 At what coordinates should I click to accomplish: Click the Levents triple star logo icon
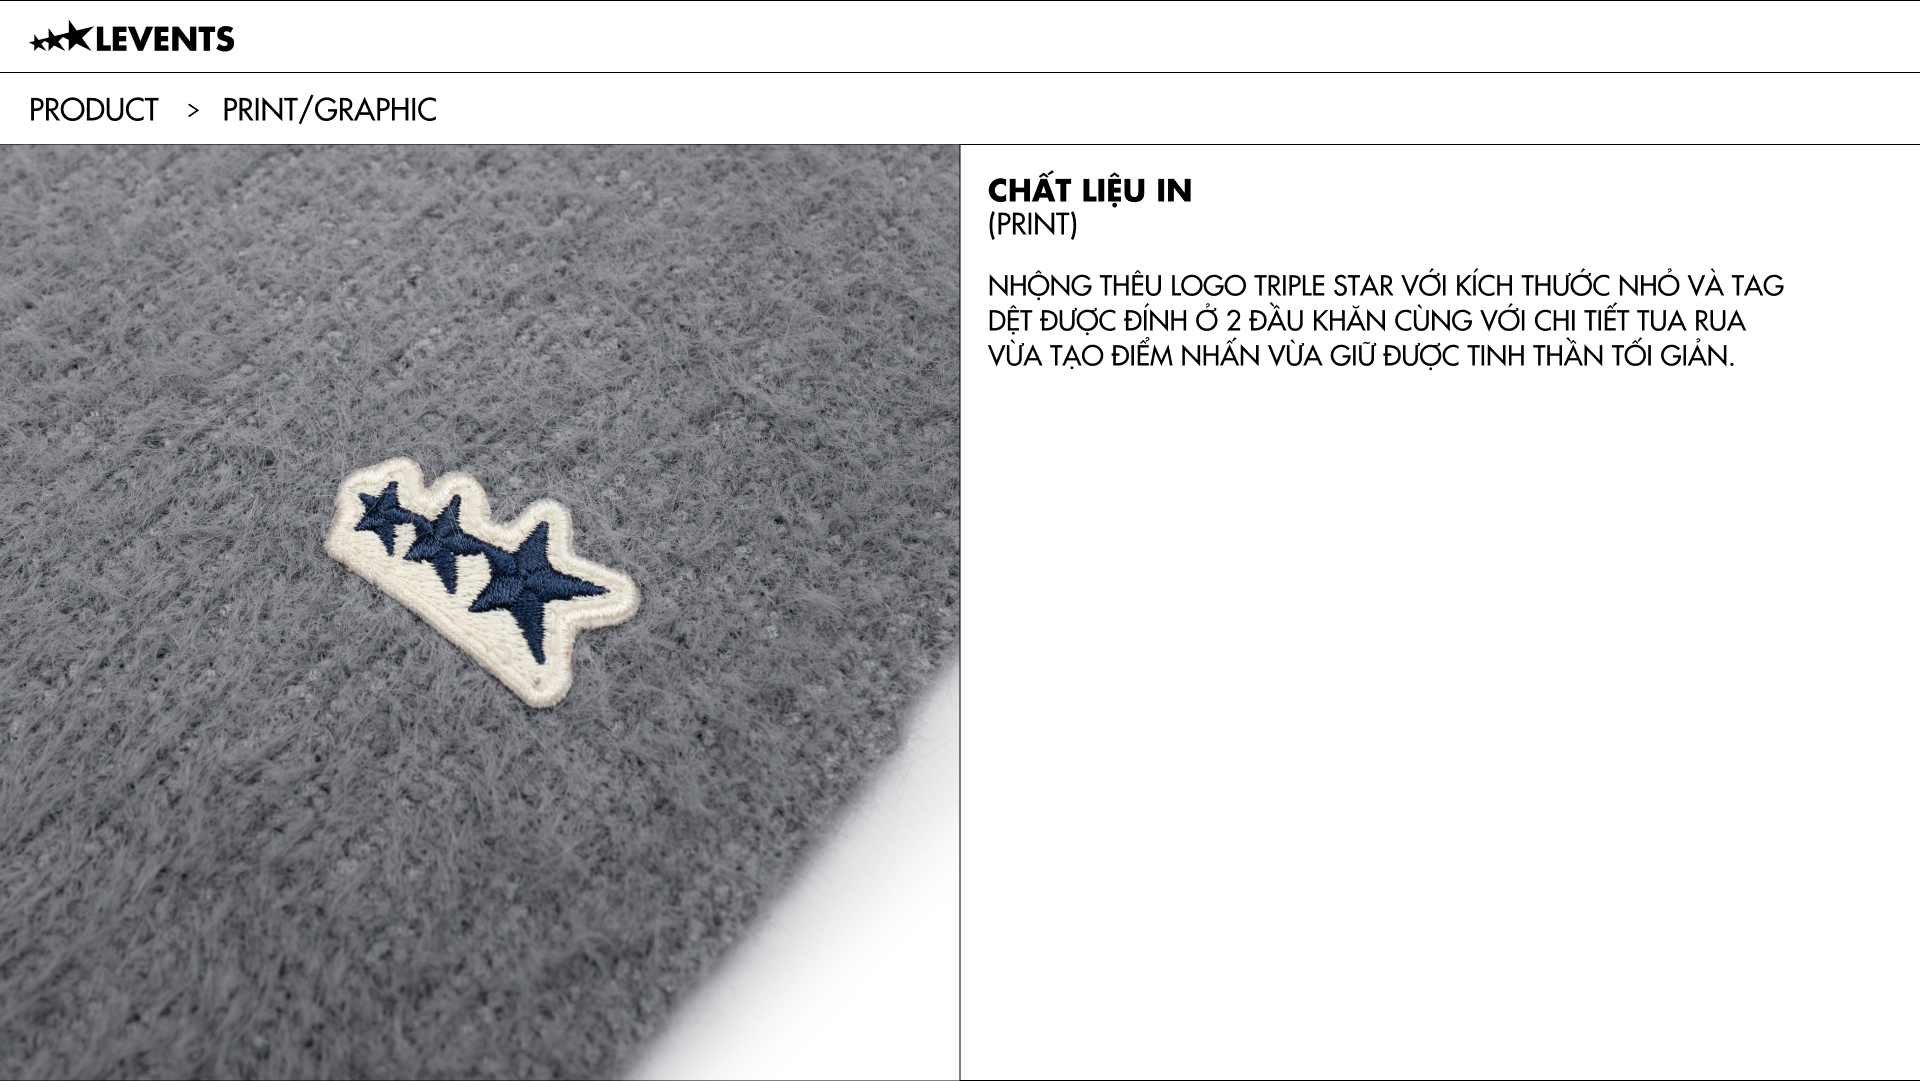[60, 39]
